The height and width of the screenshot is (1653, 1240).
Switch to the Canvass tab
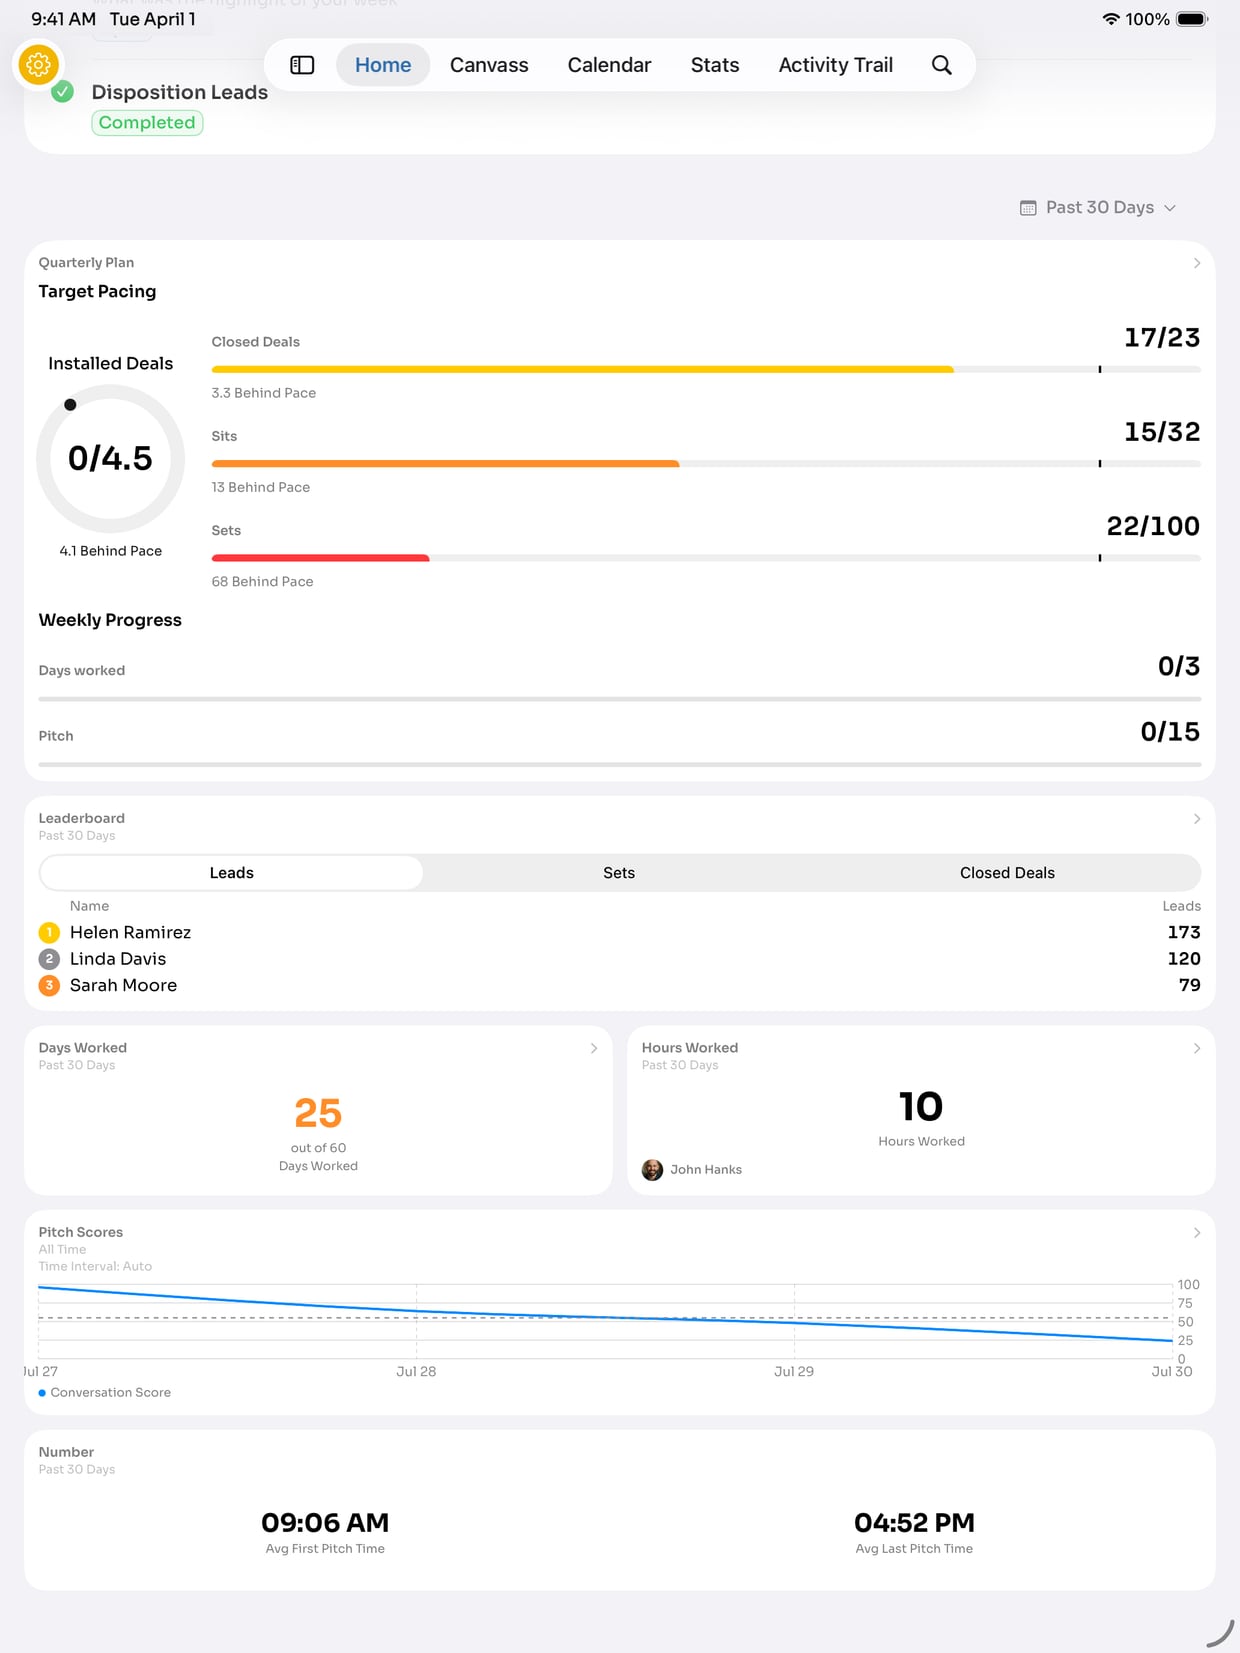pos(489,65)
